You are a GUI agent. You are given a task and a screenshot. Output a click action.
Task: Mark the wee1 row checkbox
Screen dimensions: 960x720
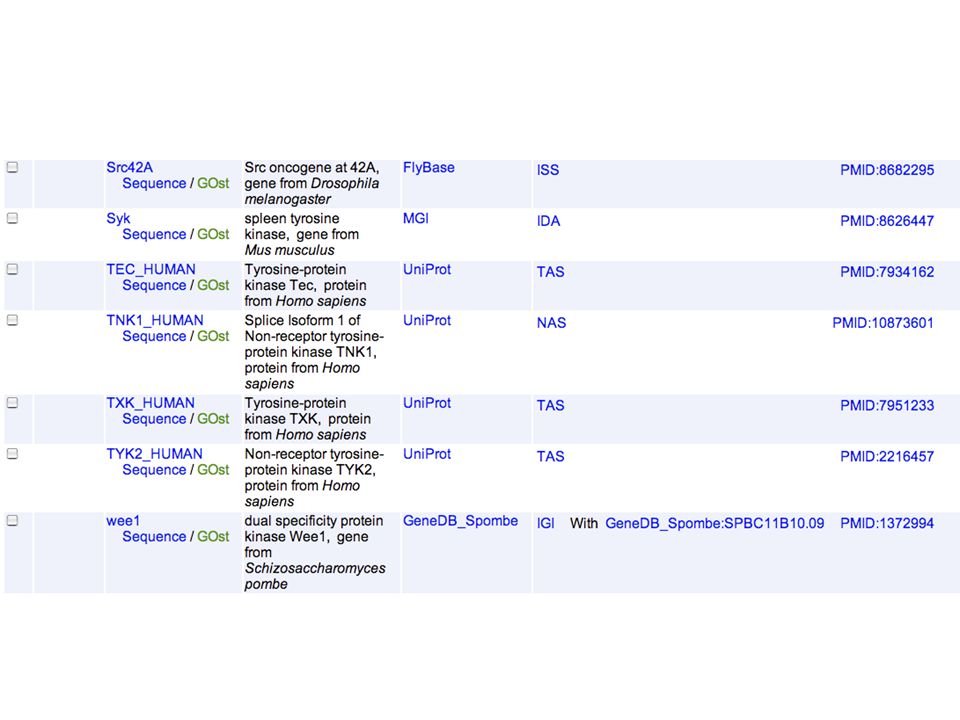pyautogui.click(x=12, y=520)
